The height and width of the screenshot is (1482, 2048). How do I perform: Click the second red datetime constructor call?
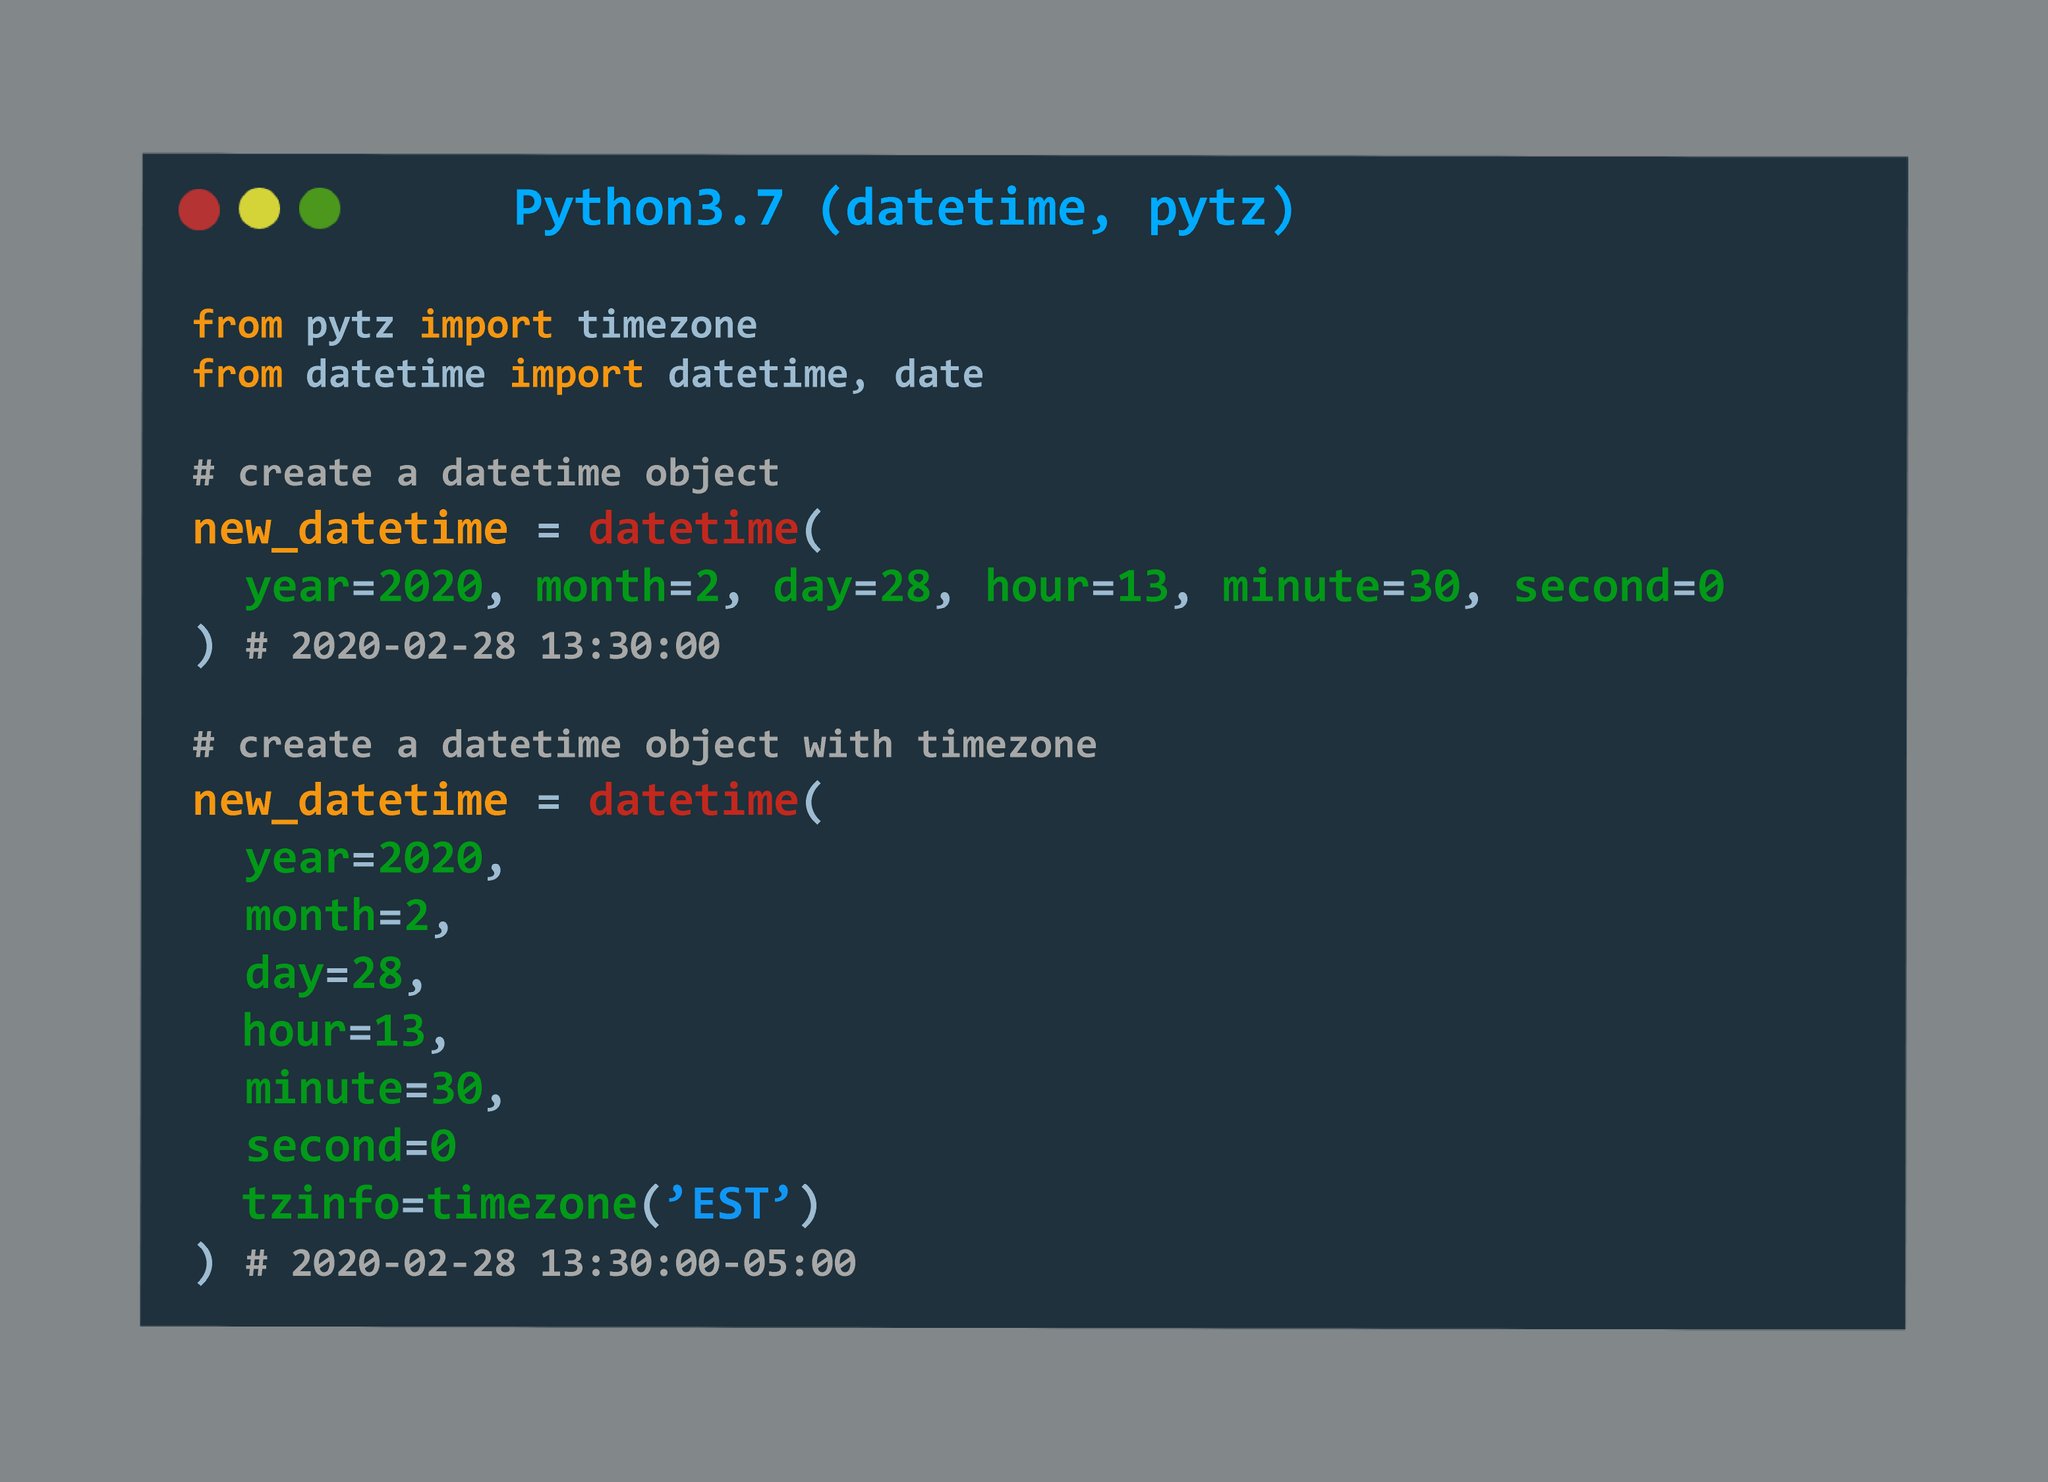click(693, 801)
